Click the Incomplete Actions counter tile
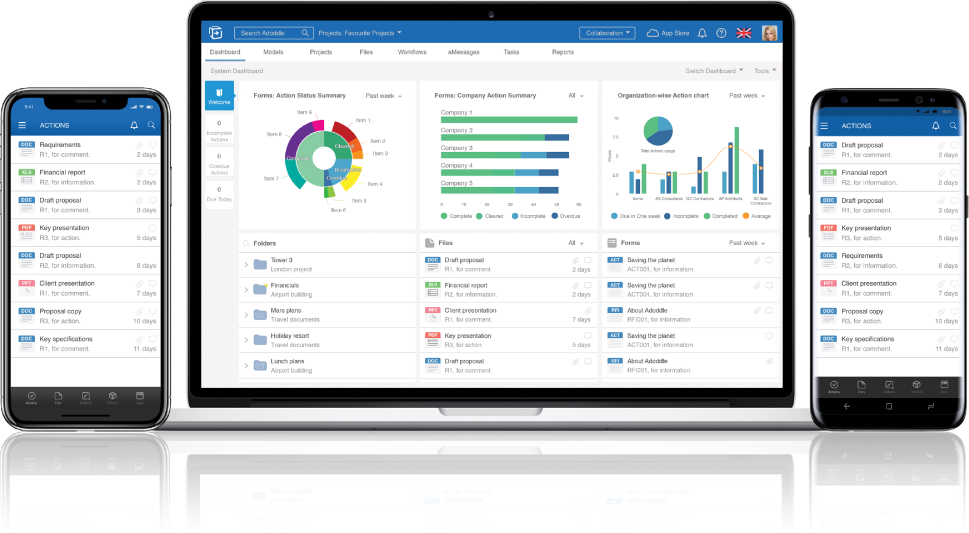969x533 pixels. pos(219,130)
